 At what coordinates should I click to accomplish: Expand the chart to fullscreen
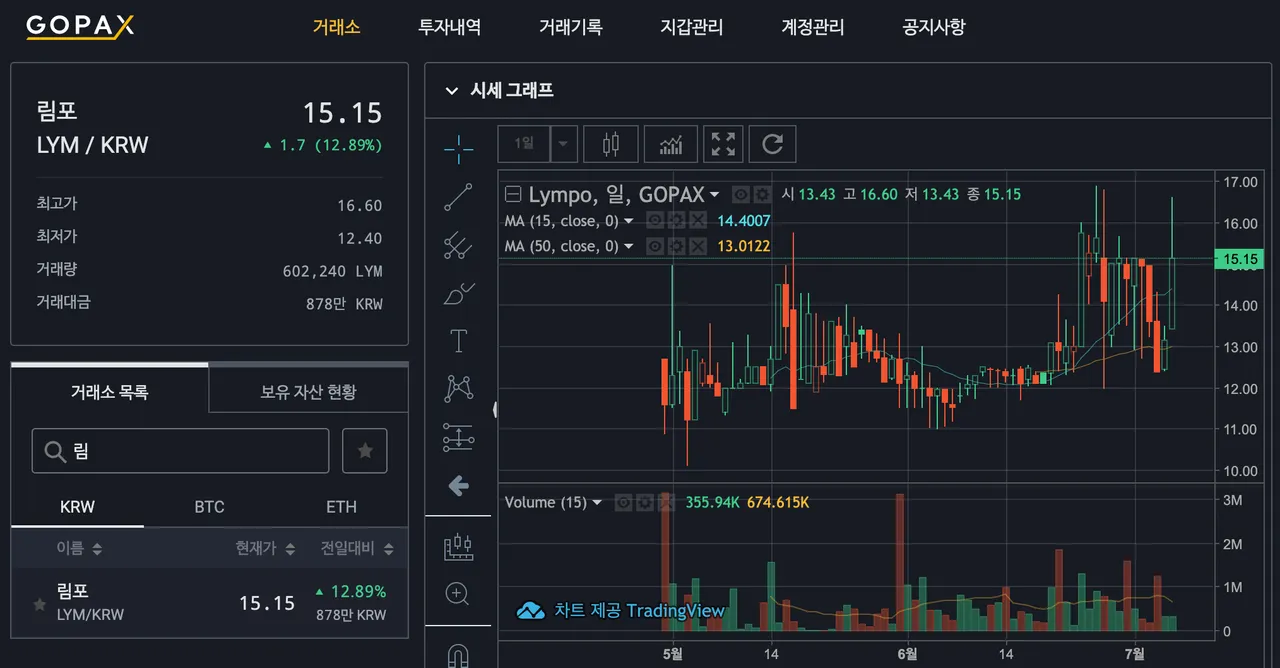tap(722, 143)
